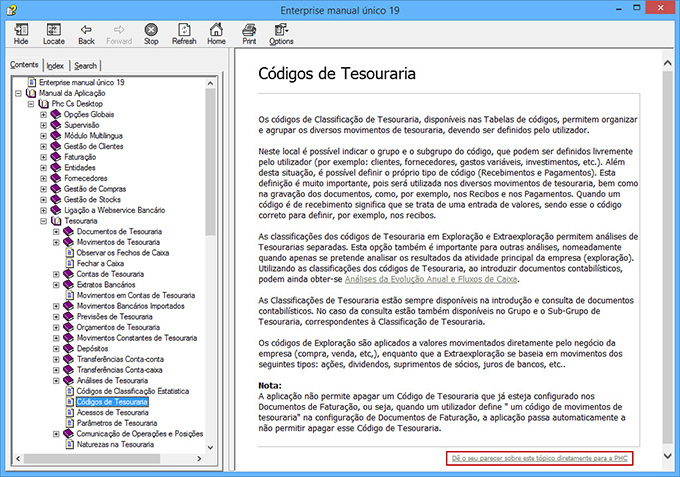680x477 pixels.
Task: Switch to the Search tab
Action: tap(85, 66)
